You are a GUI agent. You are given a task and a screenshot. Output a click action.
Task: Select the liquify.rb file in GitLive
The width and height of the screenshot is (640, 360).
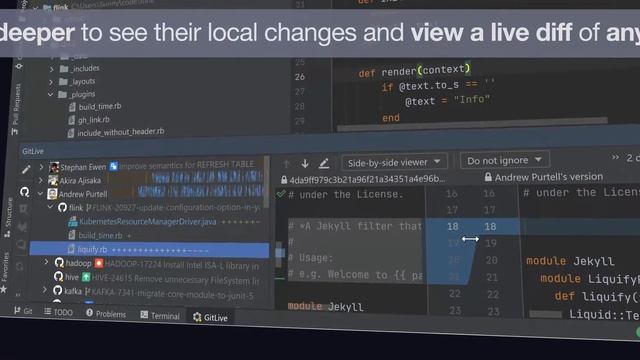coord(149,249)
